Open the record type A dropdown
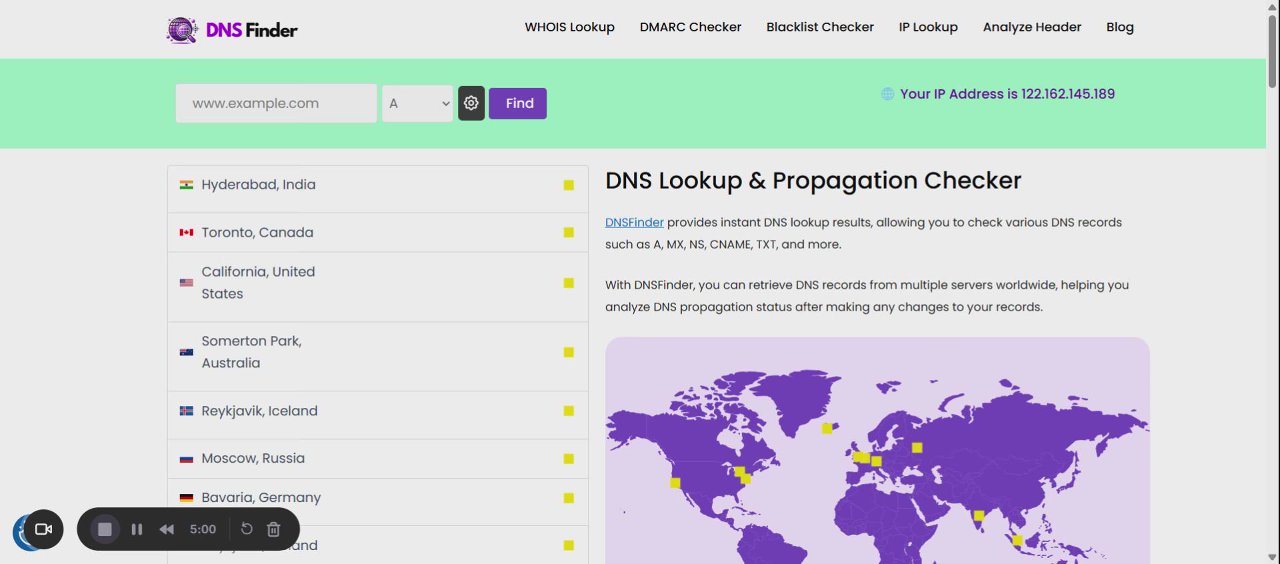 point(418,103)
